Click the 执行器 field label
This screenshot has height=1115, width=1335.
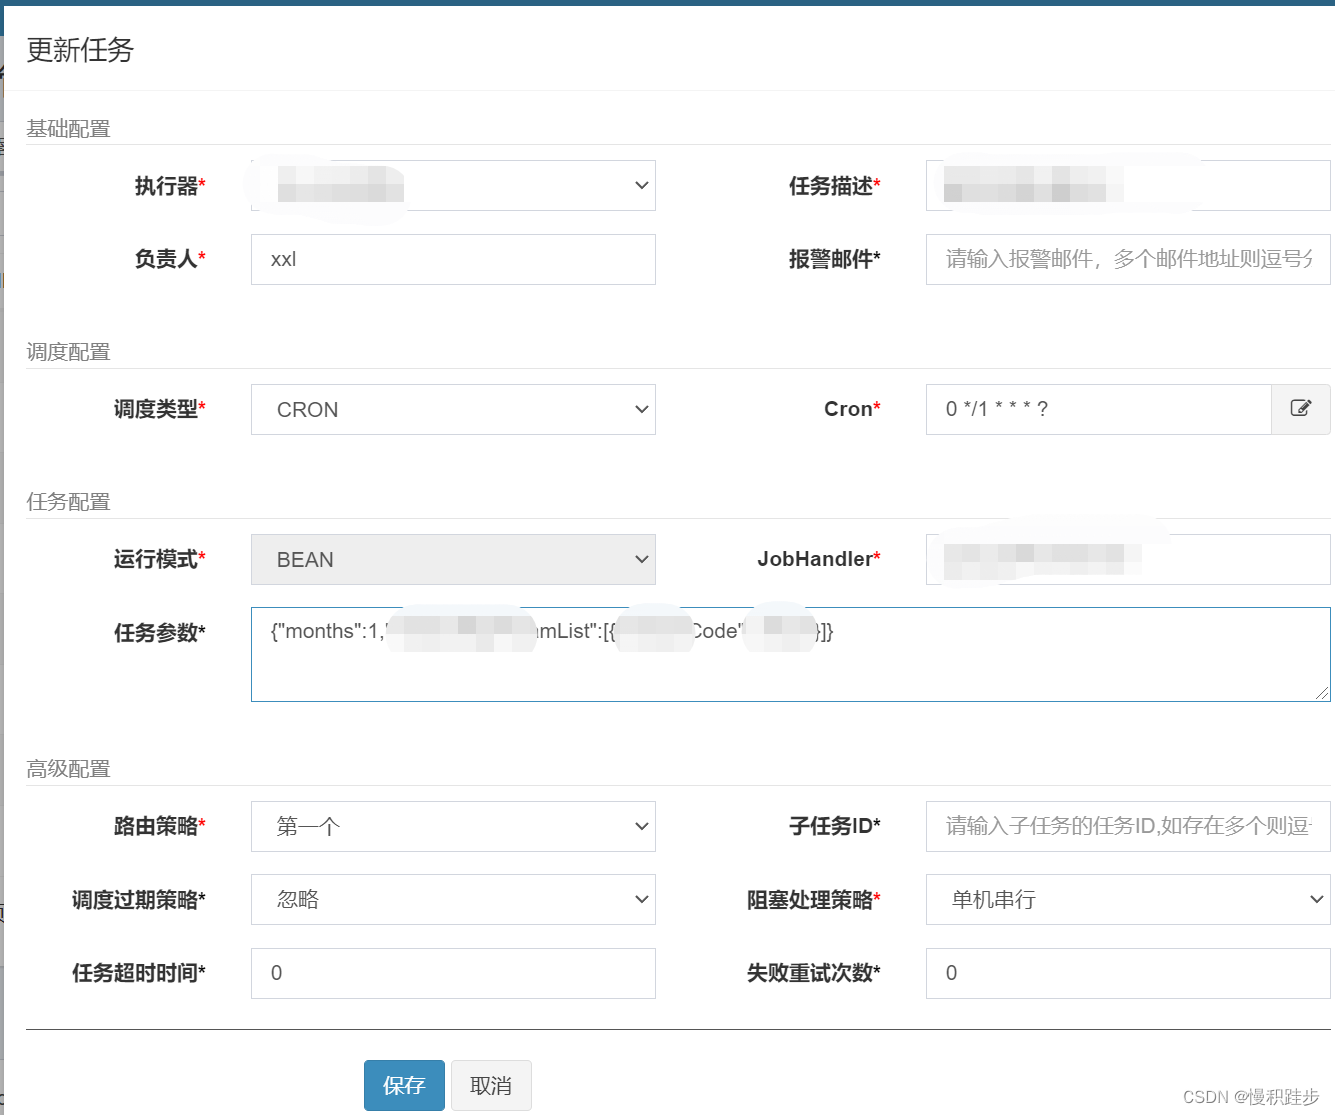click(170, 186)
